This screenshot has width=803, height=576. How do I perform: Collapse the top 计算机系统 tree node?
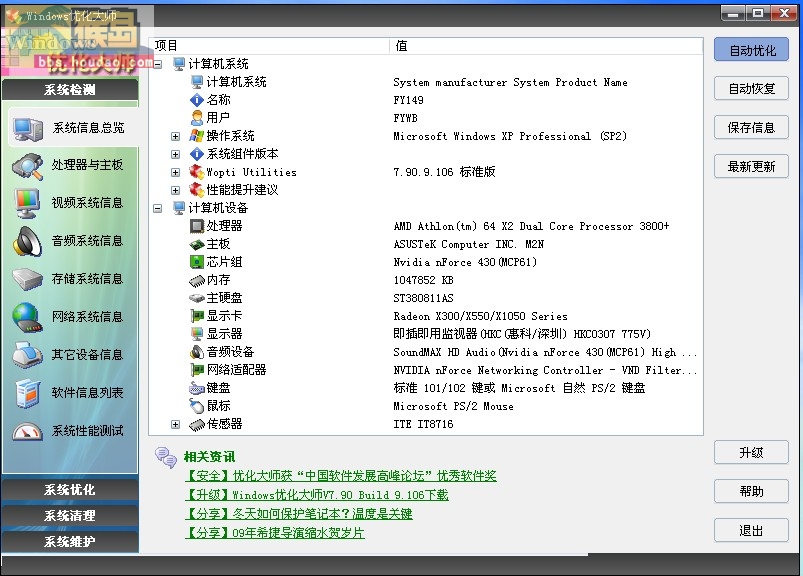(x=158, y=65)
